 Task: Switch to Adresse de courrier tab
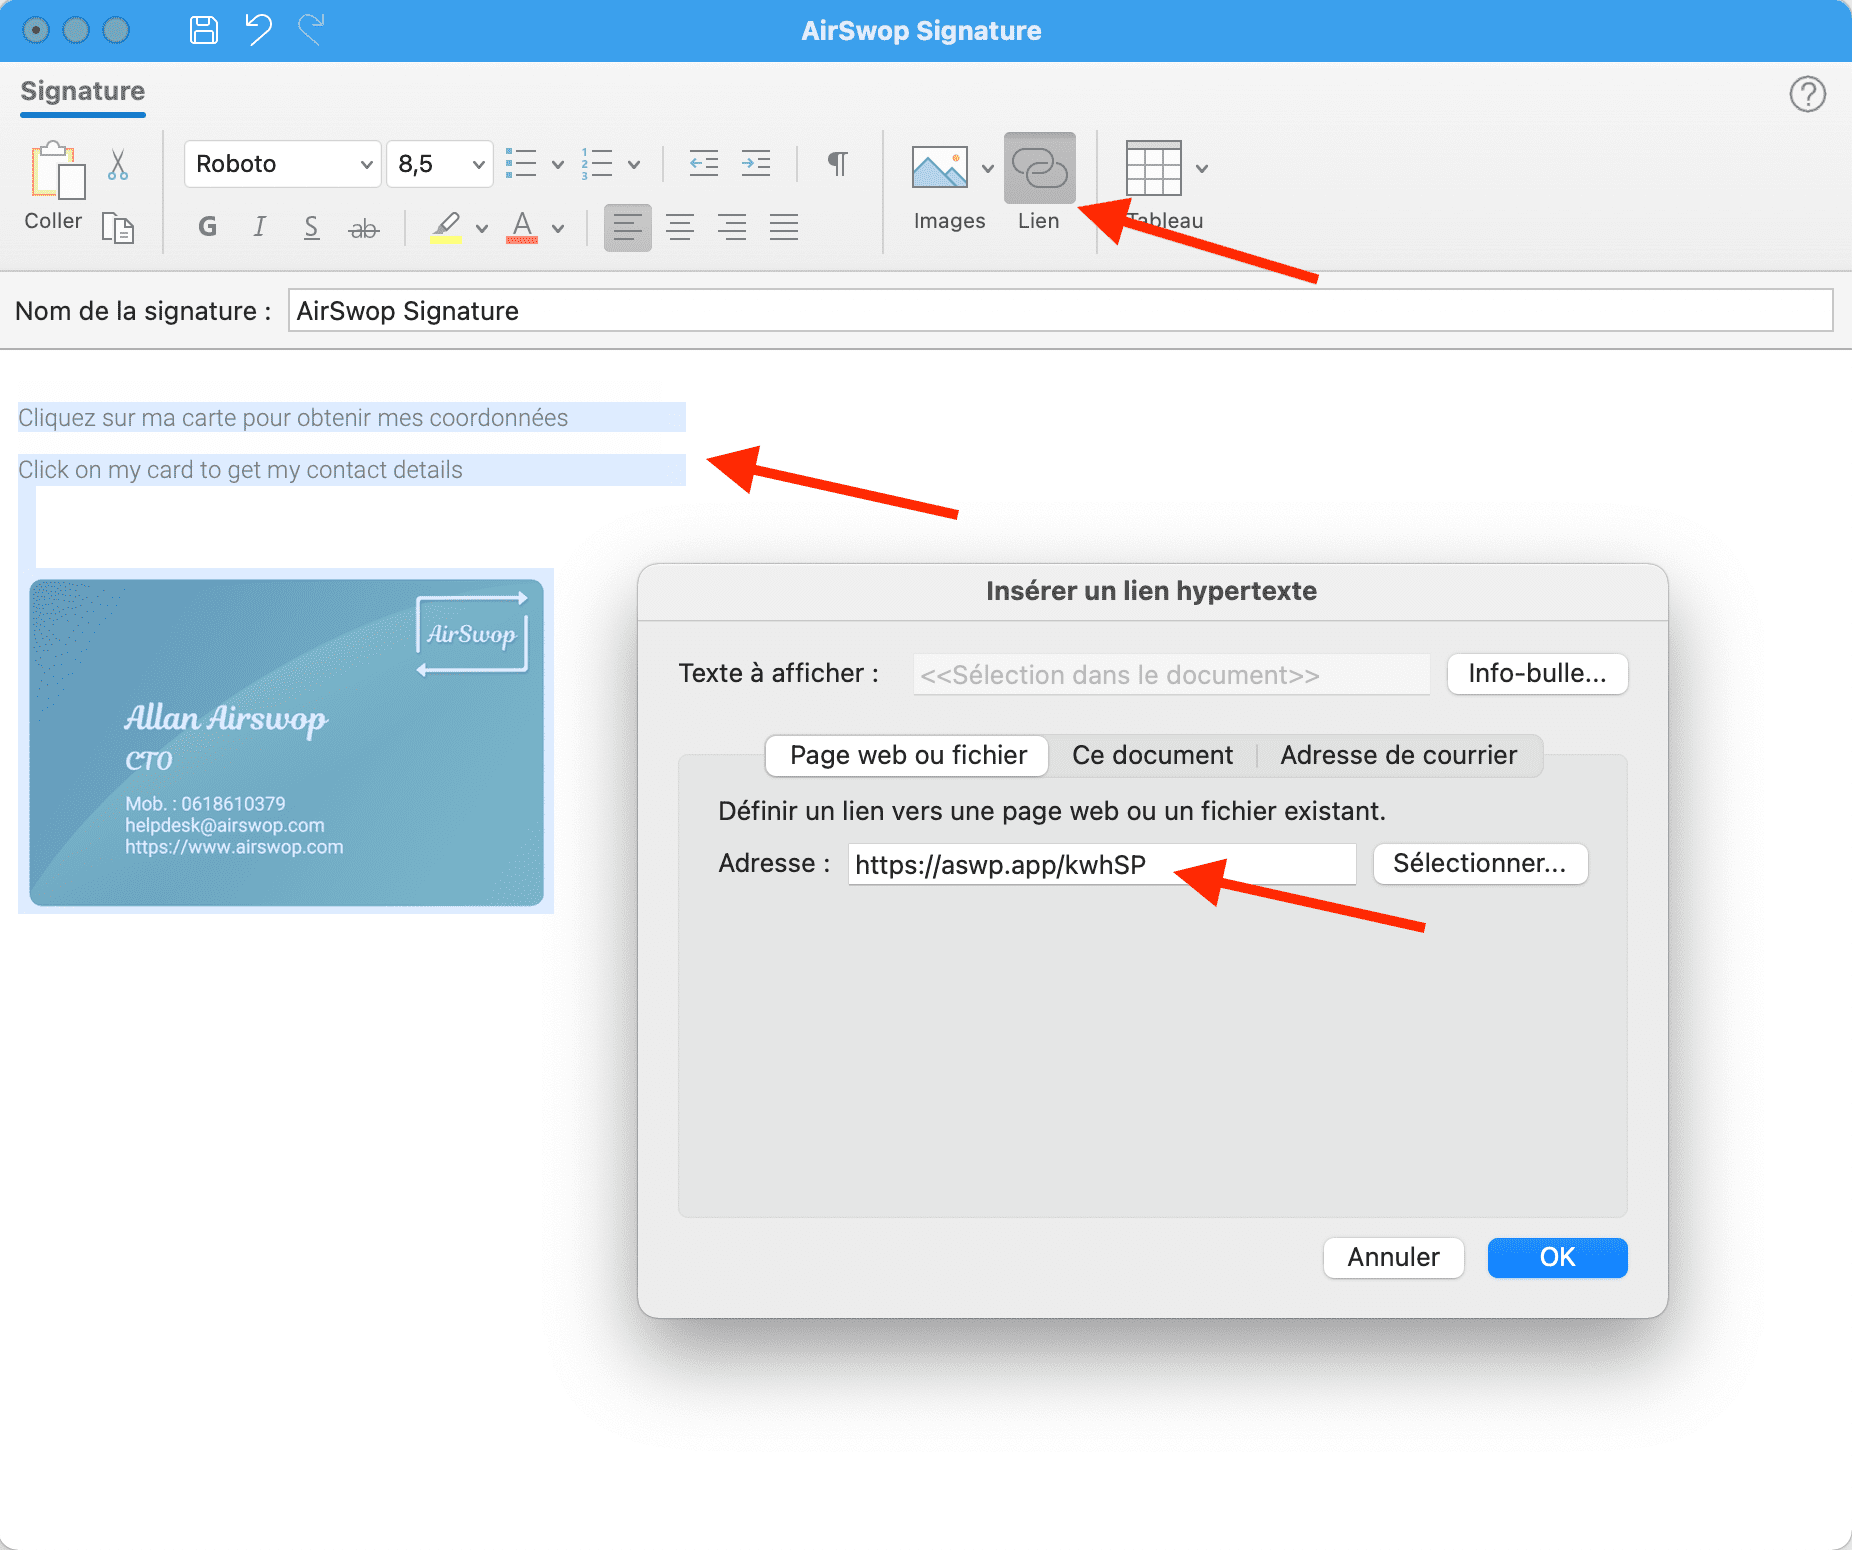point(1398,755)
